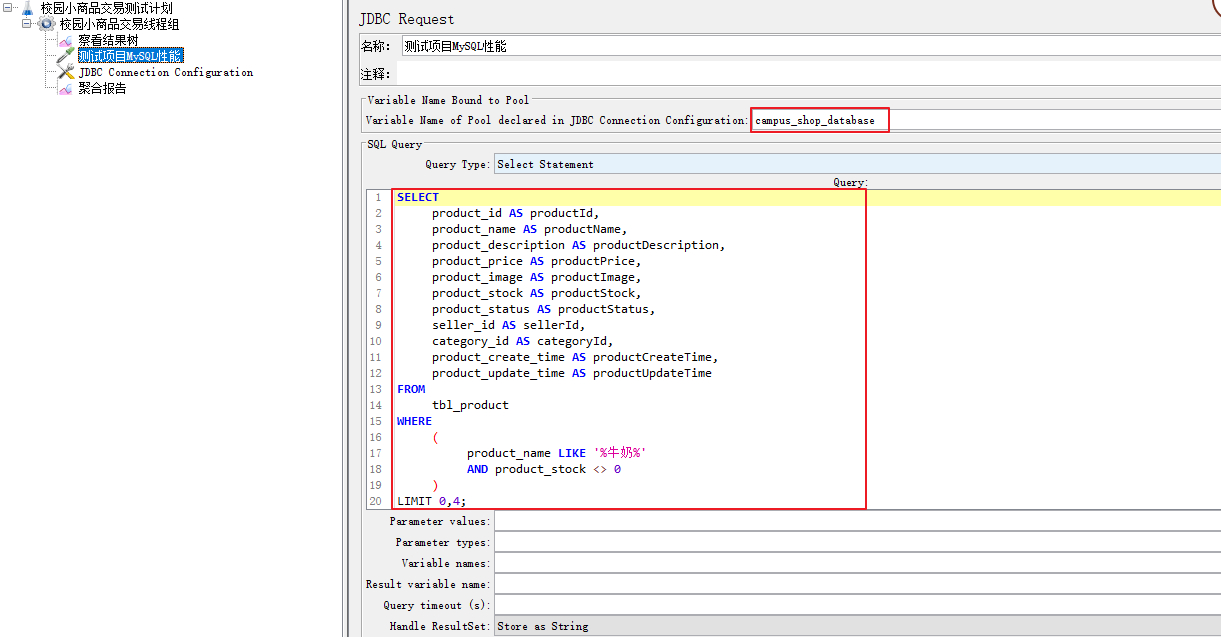The width and height of the screenshot is (1221, 637).
Task: Click the 名称 name input field
Action: click(x=810, y=46)
